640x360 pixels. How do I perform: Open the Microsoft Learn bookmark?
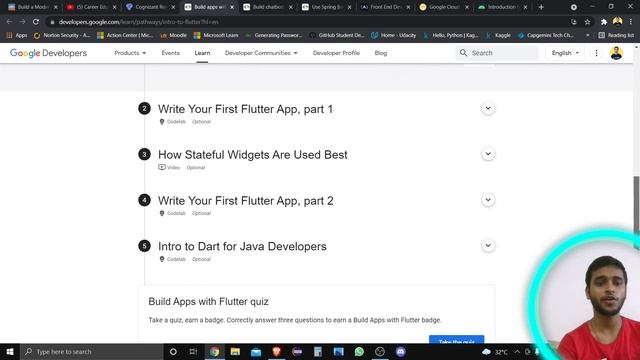[x=216, y=36]
